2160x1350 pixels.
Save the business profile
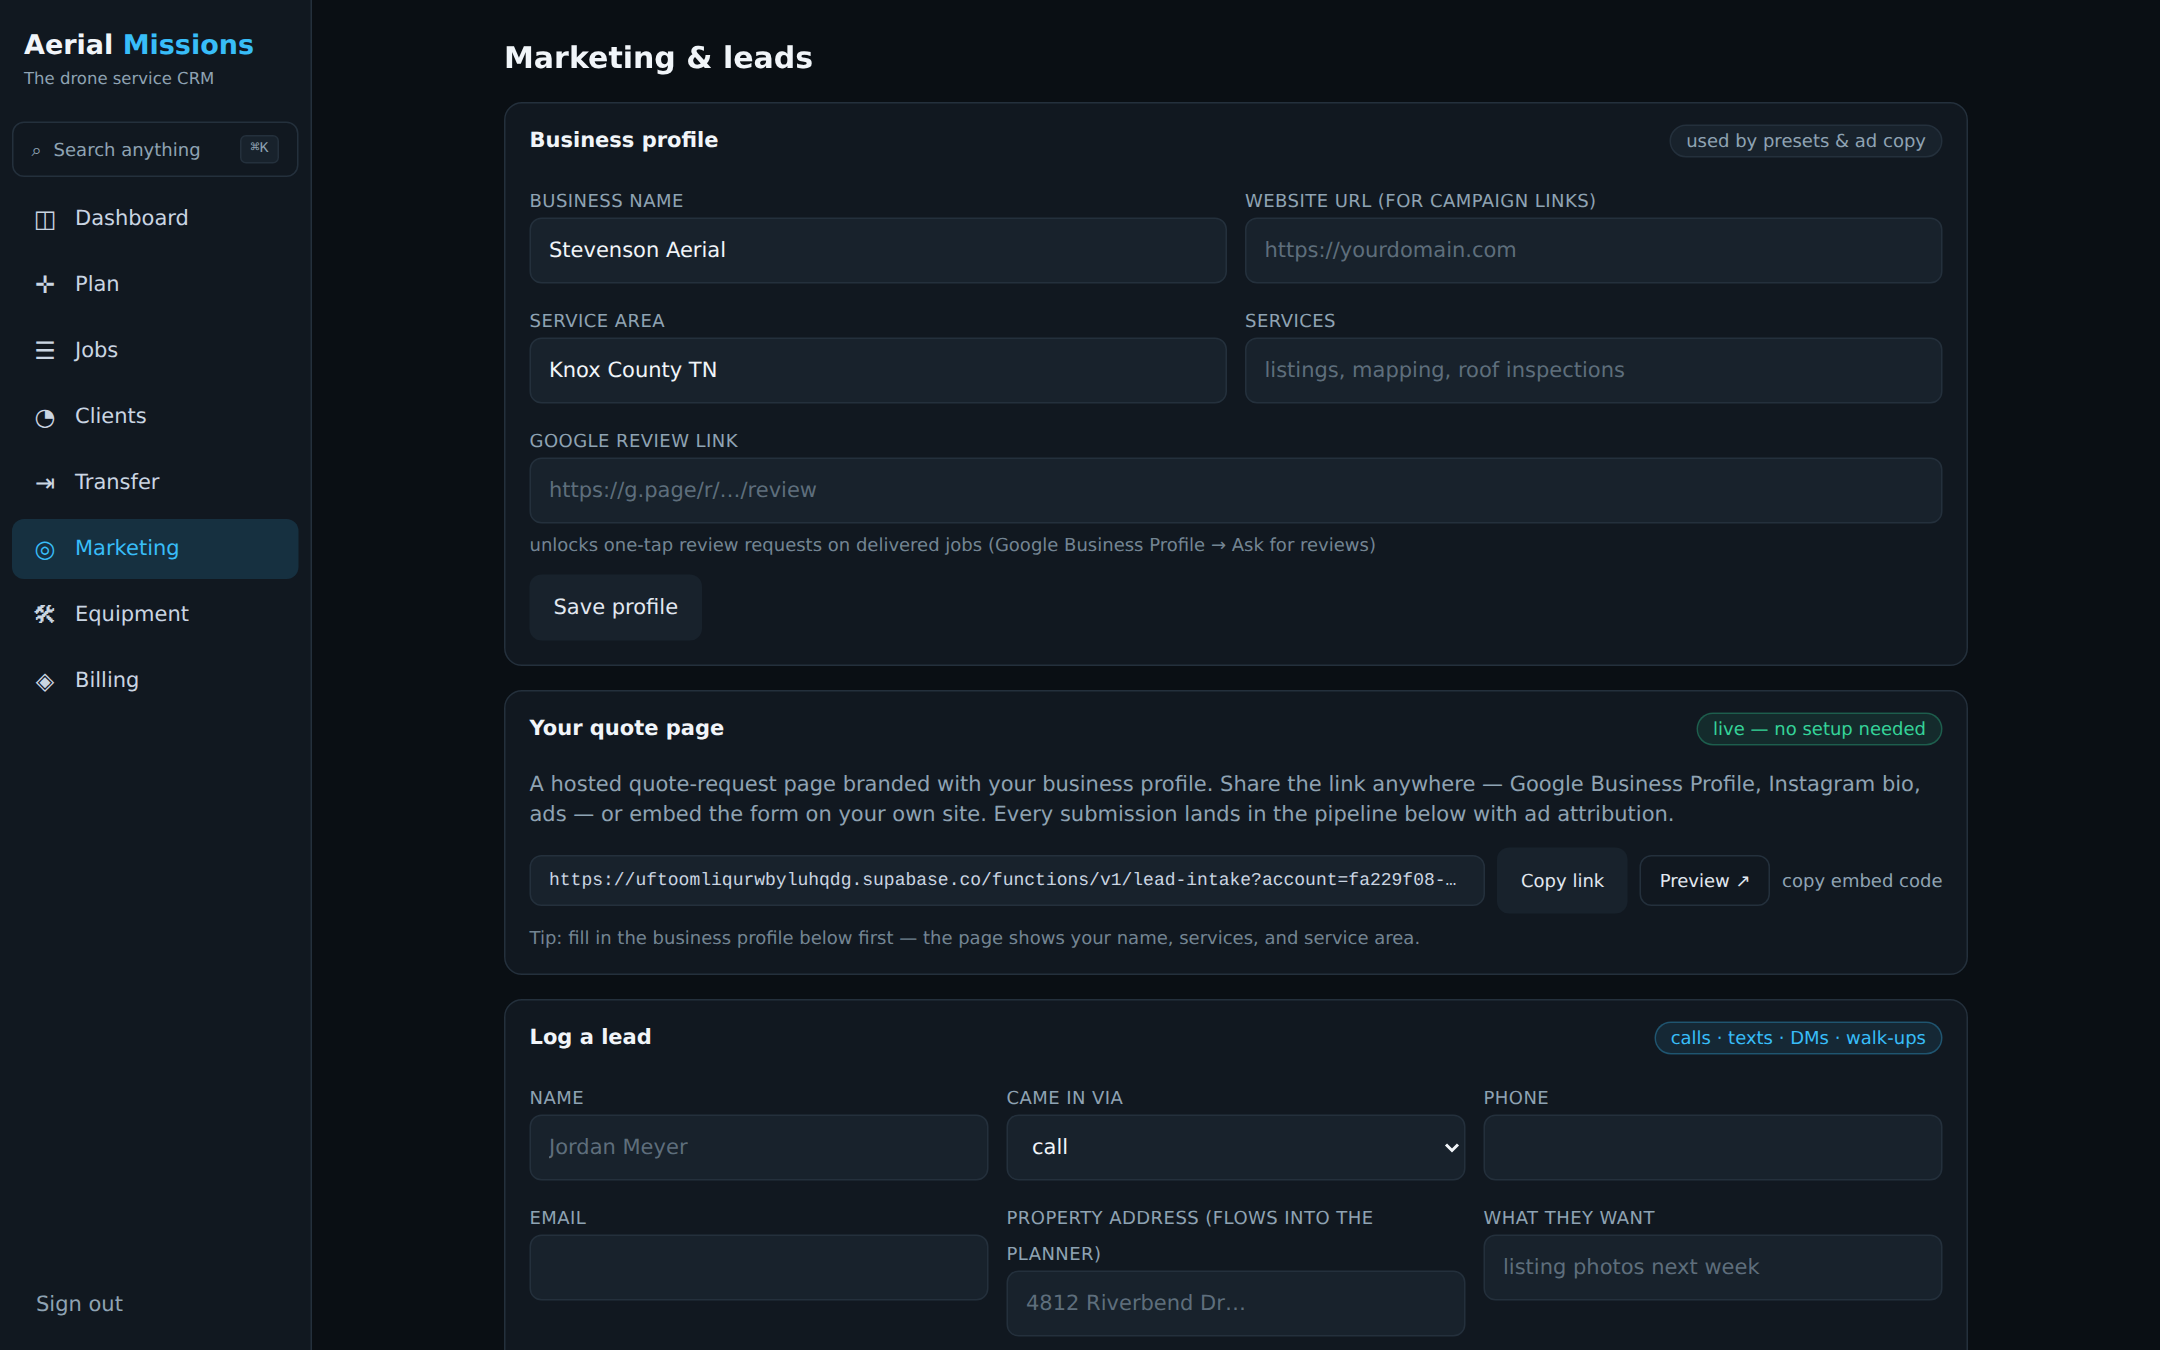coord(615,607)
